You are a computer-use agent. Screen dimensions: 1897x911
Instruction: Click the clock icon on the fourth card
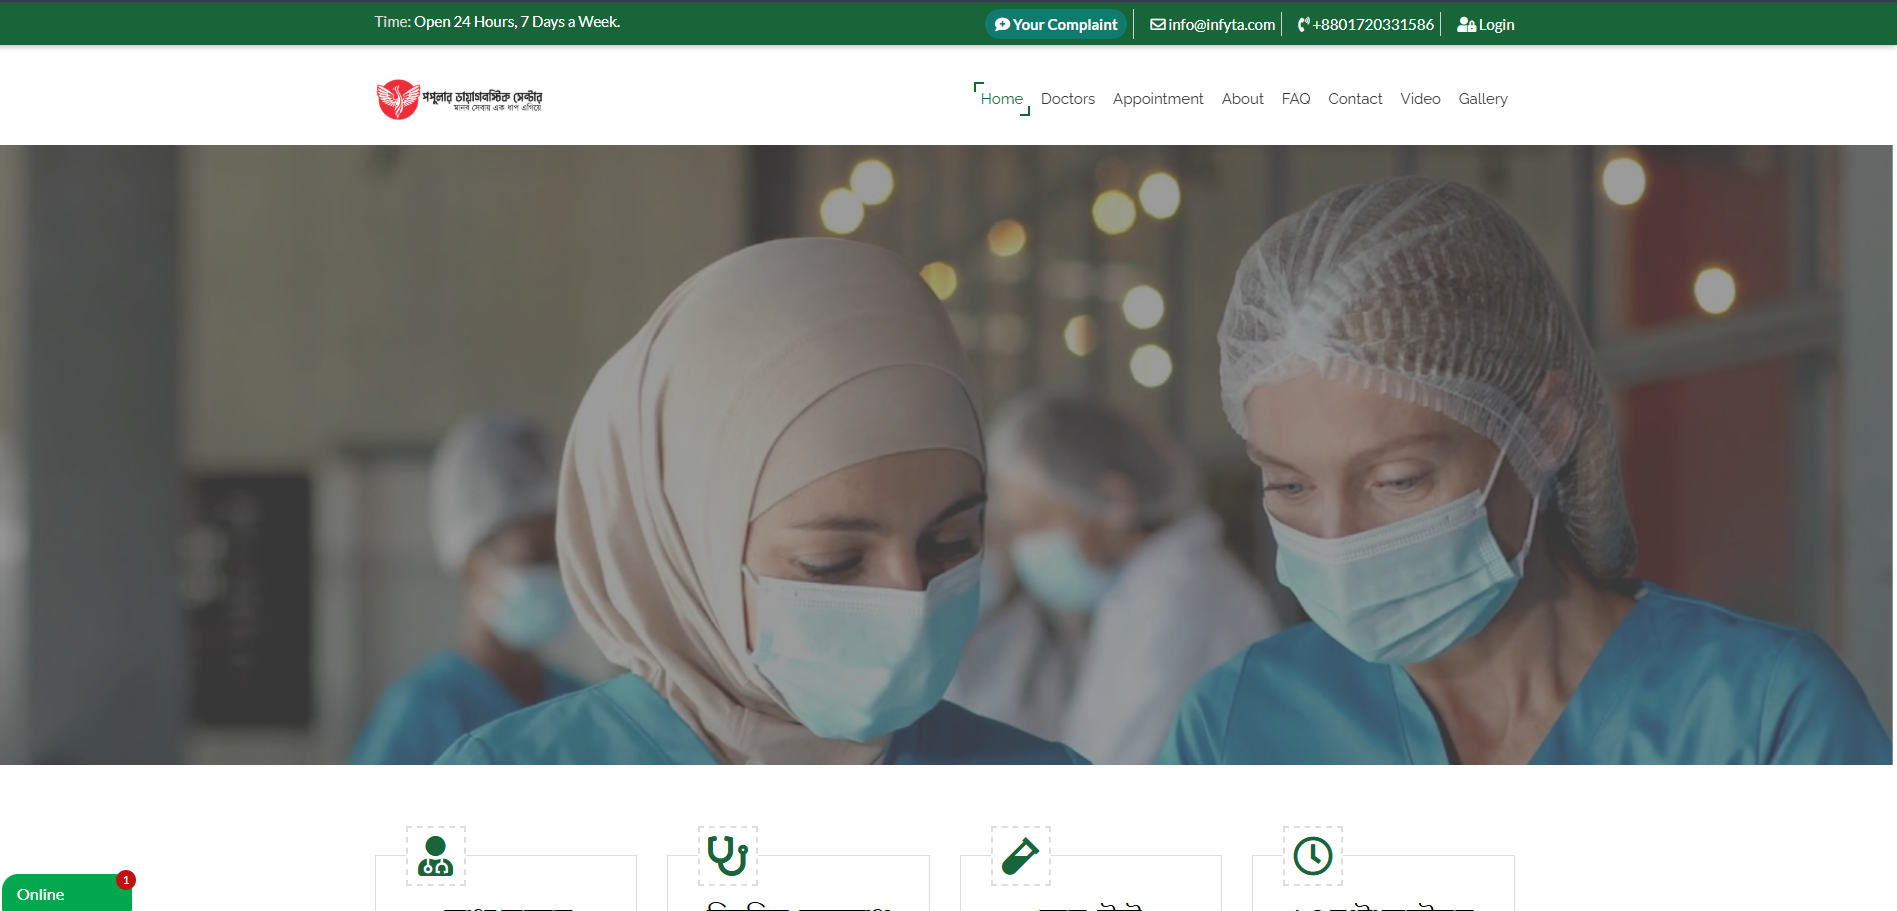[1311, 857]
